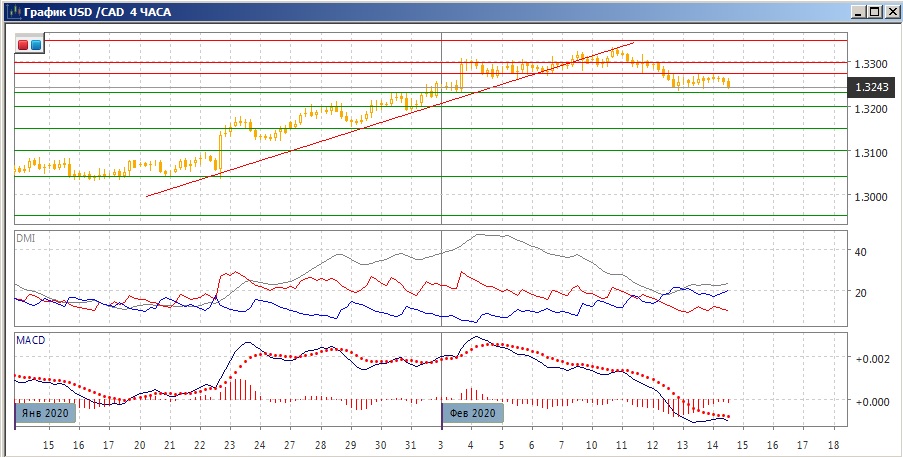Click the red square button on chart
Viewport: 903px width, 457px height.
click(23, 45)
